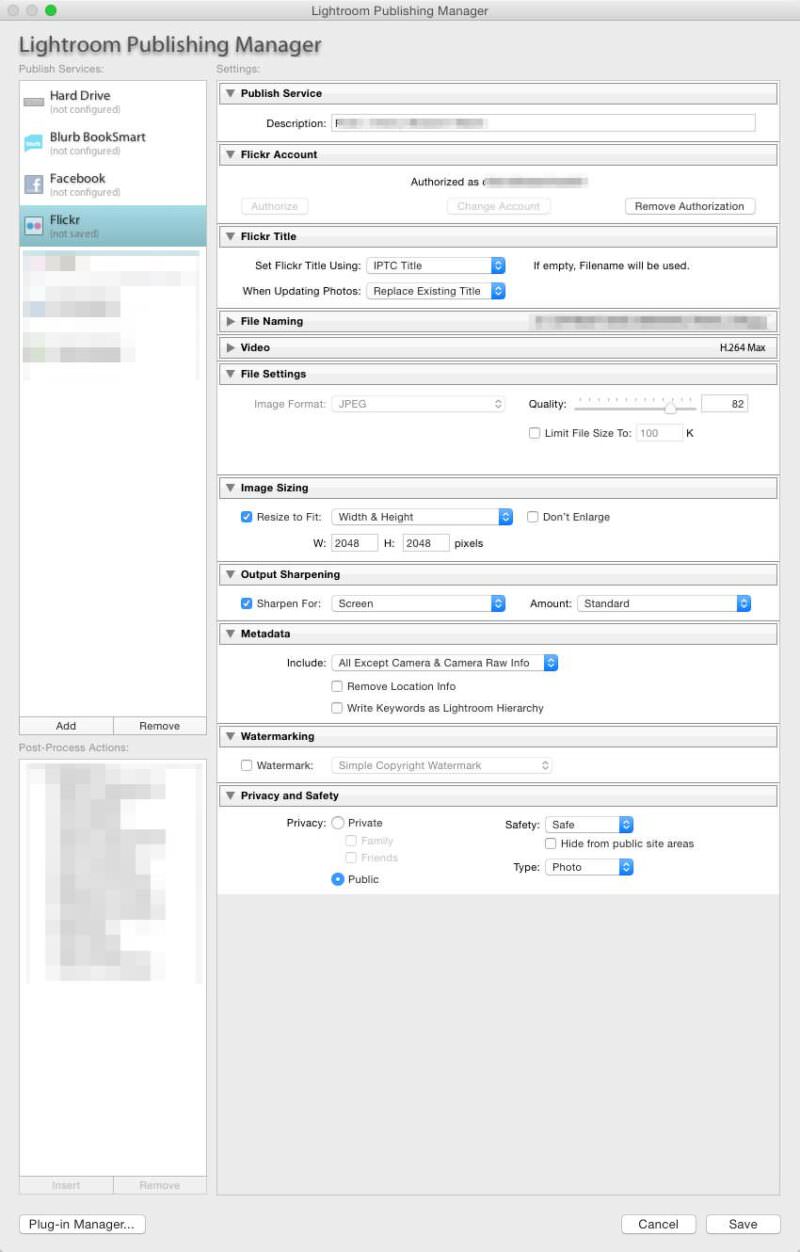Collapse the Watermarking section

pos(230,737)
